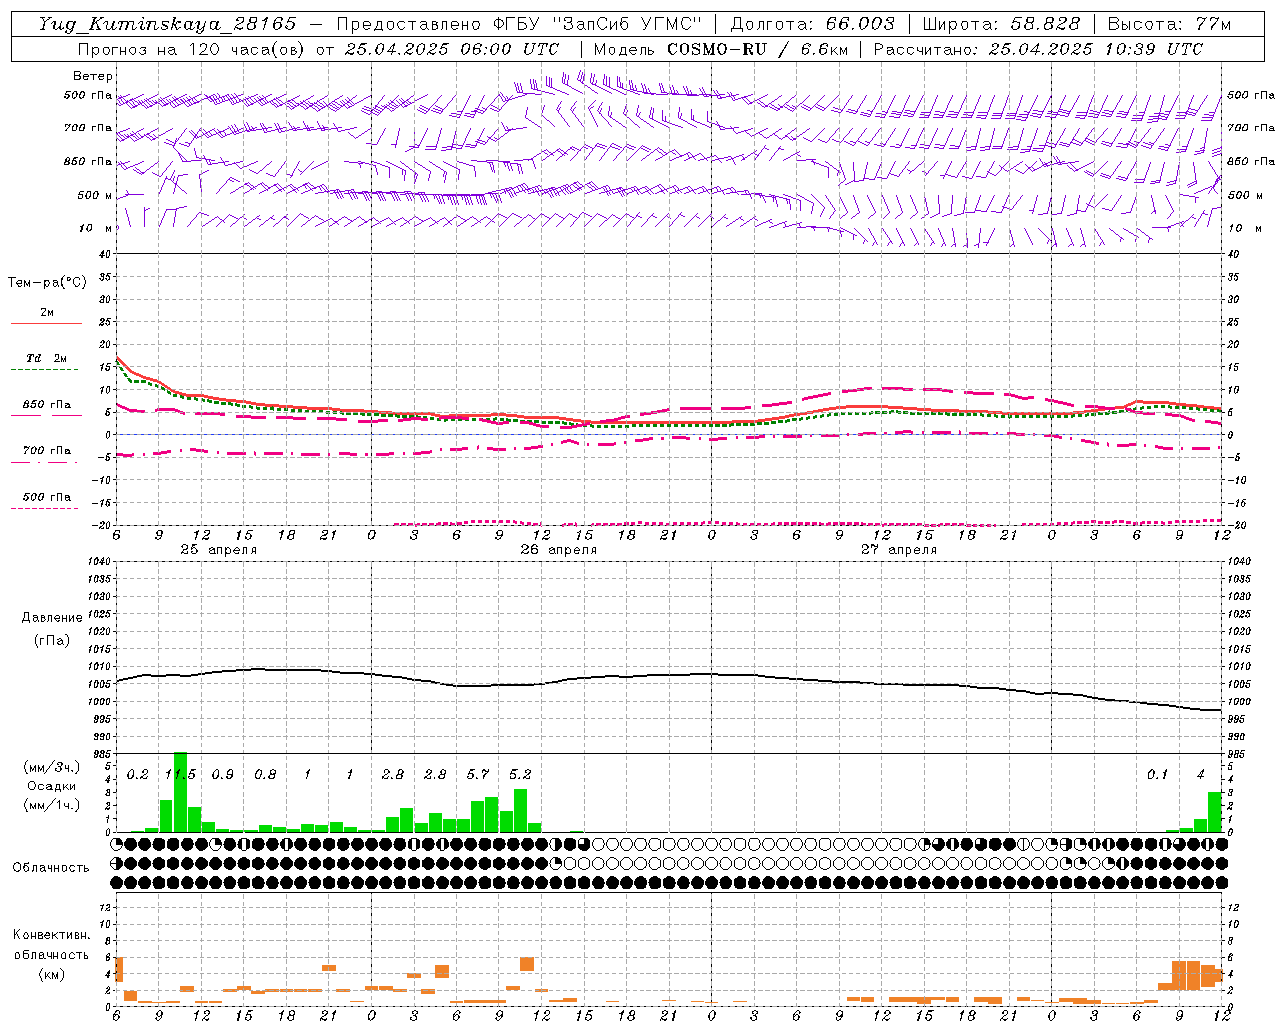The width and height of the screenshot is (1280, 1024).
Task: Select the forecast start 25.04.2025 06:00 UTC
Action: (452, 49)
